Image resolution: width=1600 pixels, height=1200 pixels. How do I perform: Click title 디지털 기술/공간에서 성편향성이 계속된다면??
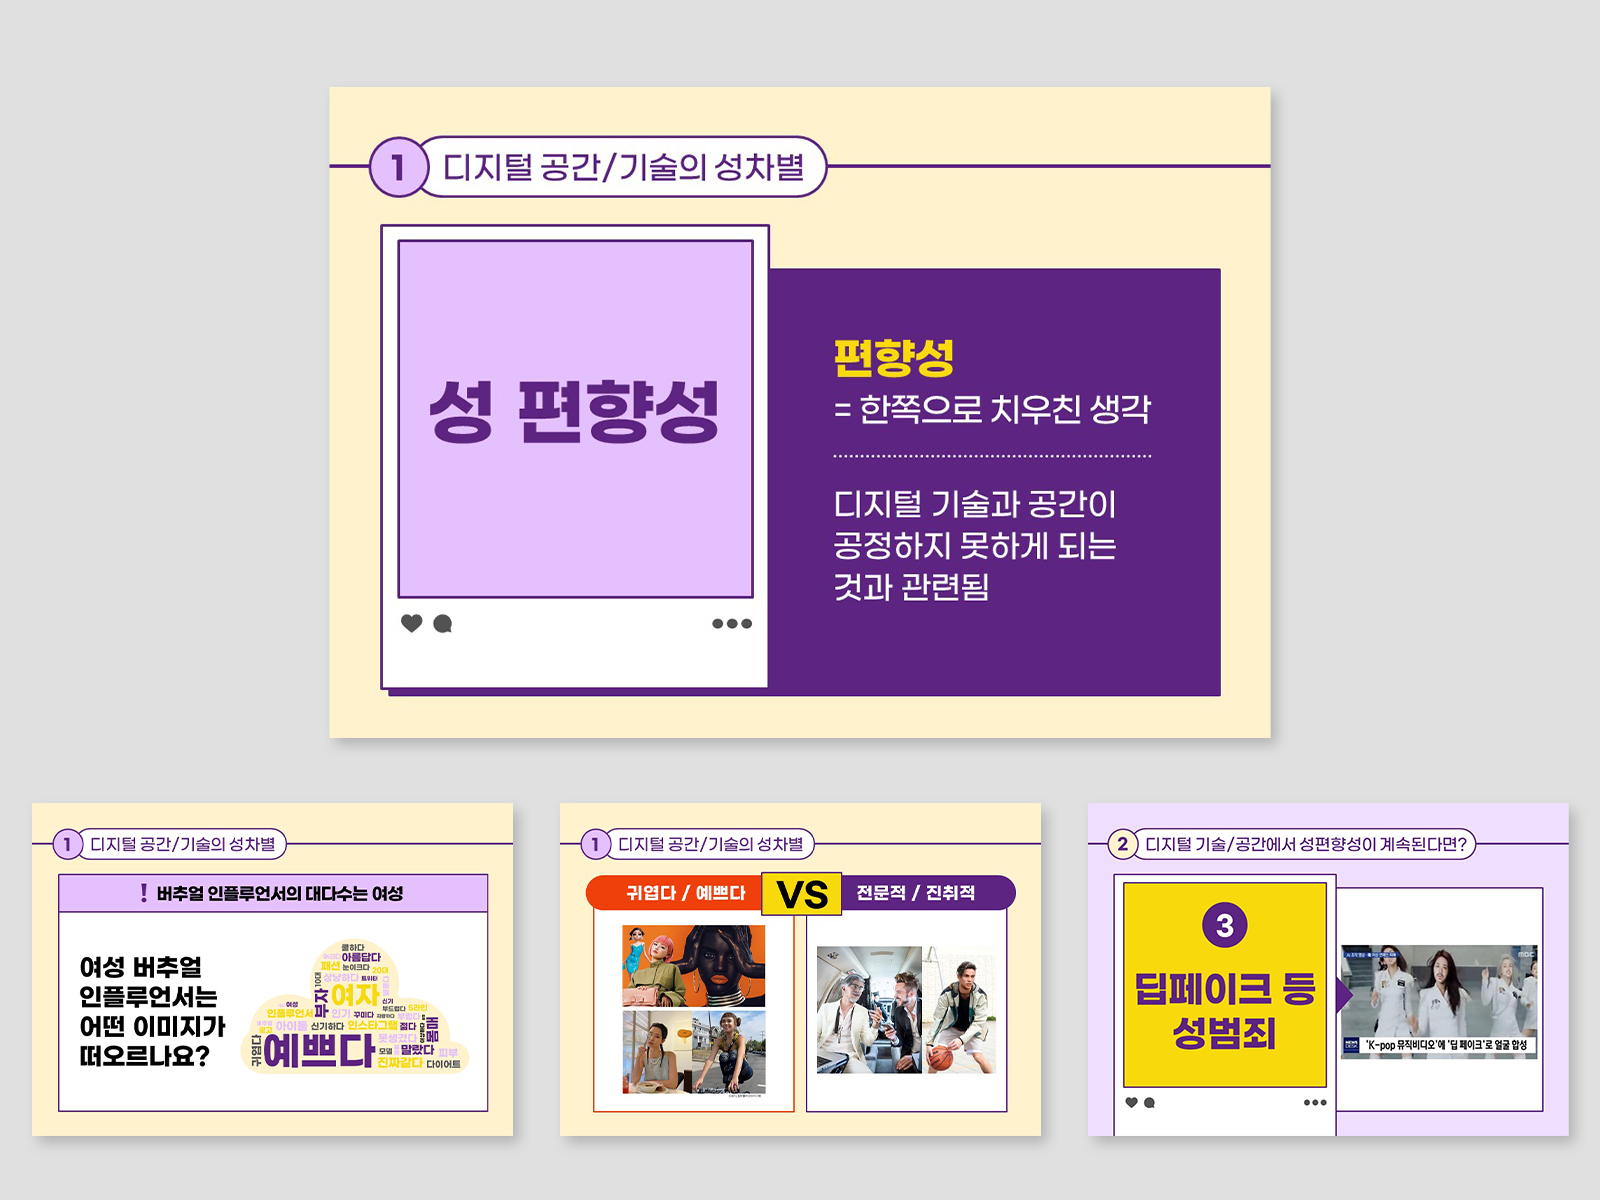(1306, 844)
